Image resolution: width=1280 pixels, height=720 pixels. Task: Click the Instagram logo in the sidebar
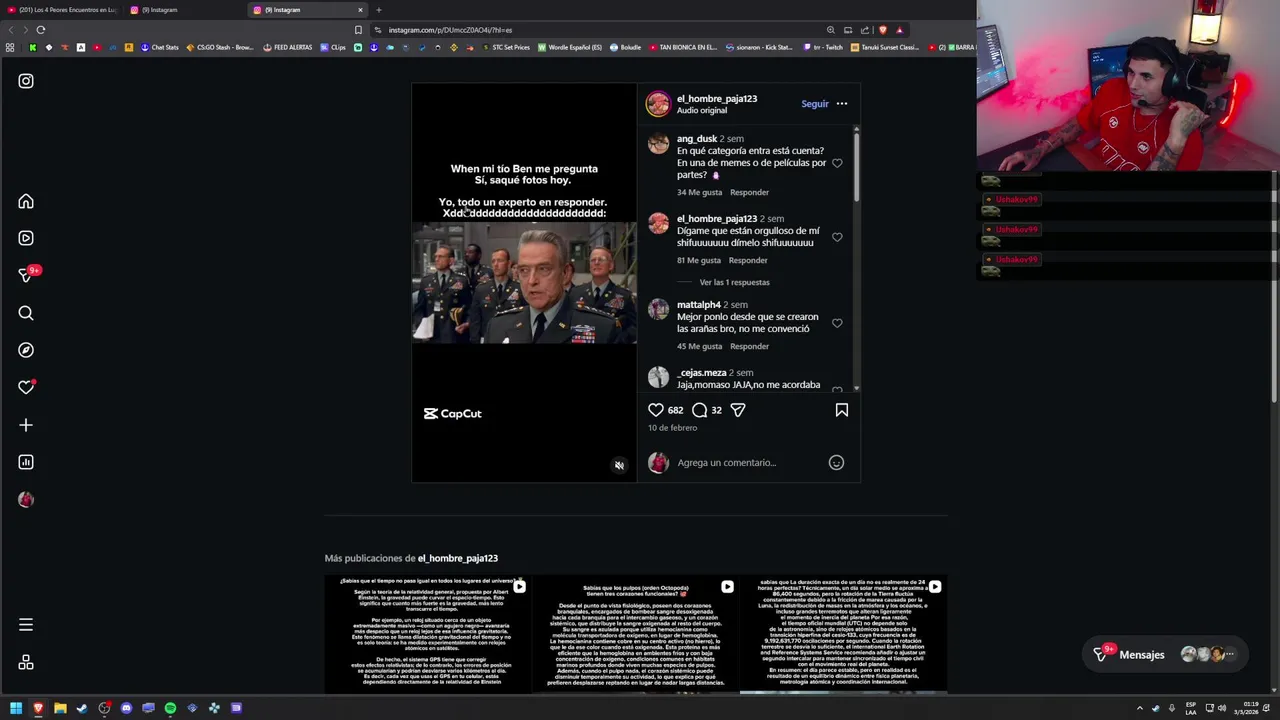(x=26, y=81)
